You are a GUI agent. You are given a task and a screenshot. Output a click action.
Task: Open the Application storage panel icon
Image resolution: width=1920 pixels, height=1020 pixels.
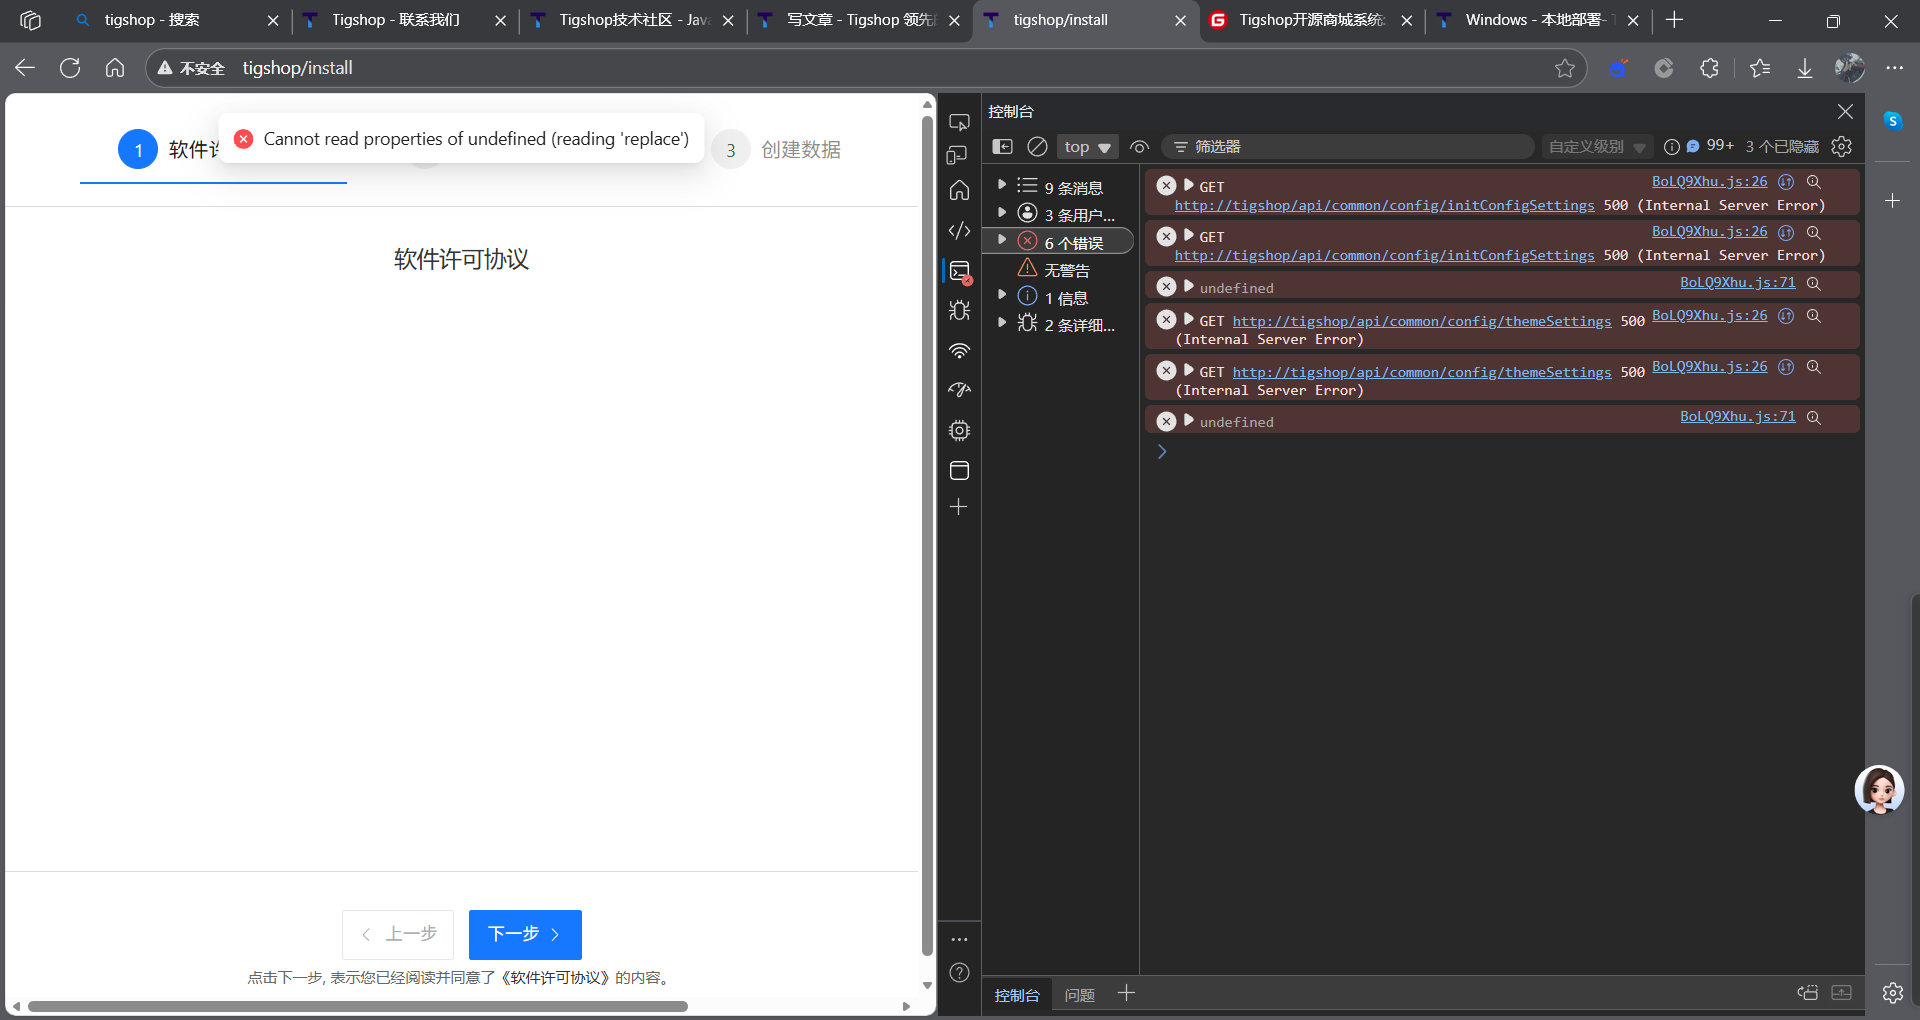click(959, 470)
